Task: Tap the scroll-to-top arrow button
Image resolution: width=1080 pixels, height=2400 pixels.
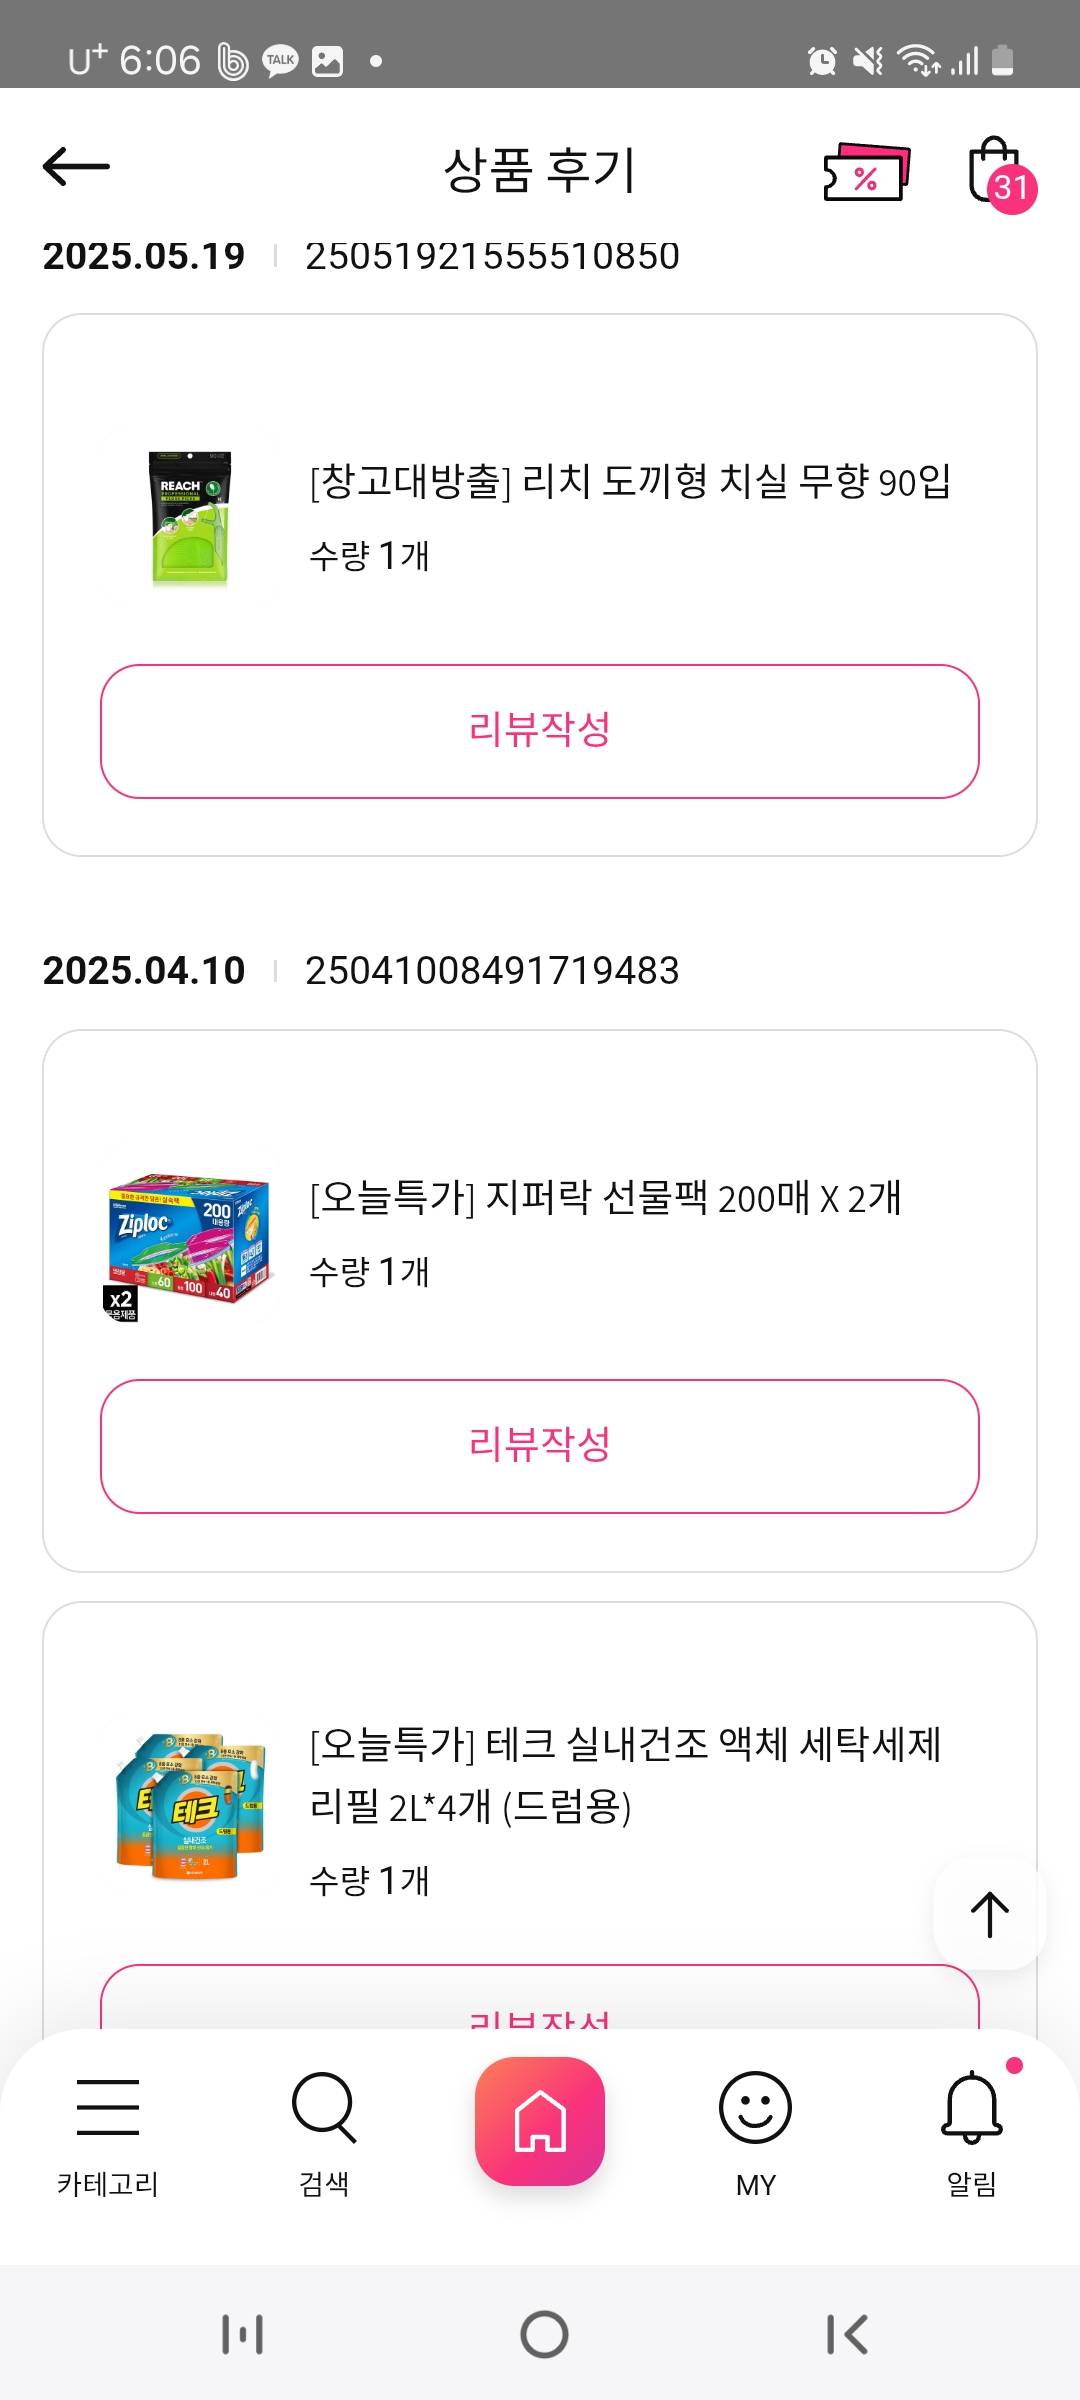Action: coord(989,1914)
